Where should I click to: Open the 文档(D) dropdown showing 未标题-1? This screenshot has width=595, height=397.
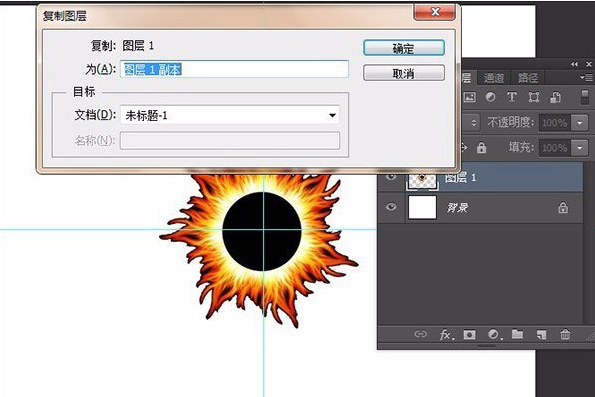(230, 115)
